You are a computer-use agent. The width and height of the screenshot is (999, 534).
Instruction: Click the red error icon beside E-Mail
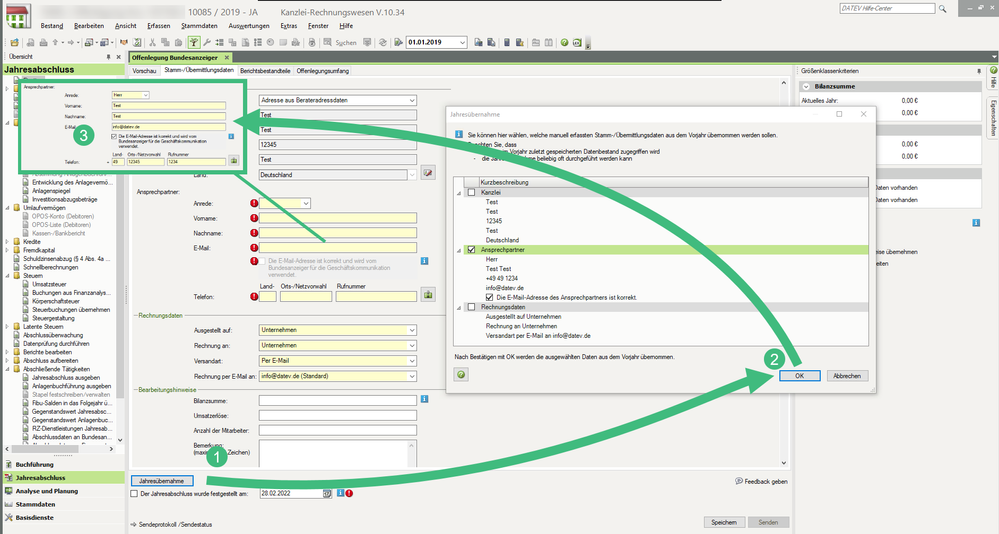tap(254, 248)
